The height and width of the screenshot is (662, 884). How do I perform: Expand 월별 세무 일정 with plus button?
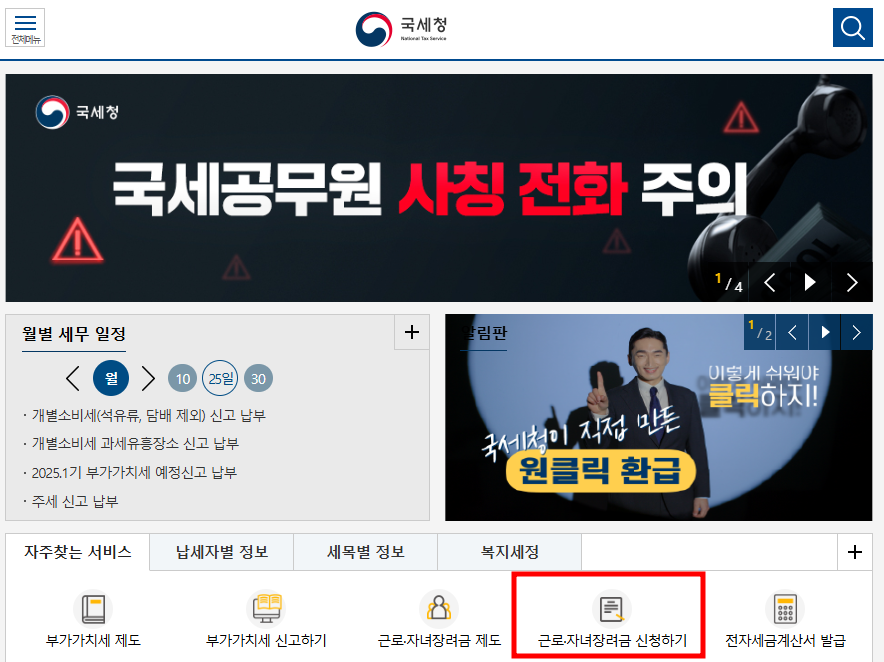point(412,332)
